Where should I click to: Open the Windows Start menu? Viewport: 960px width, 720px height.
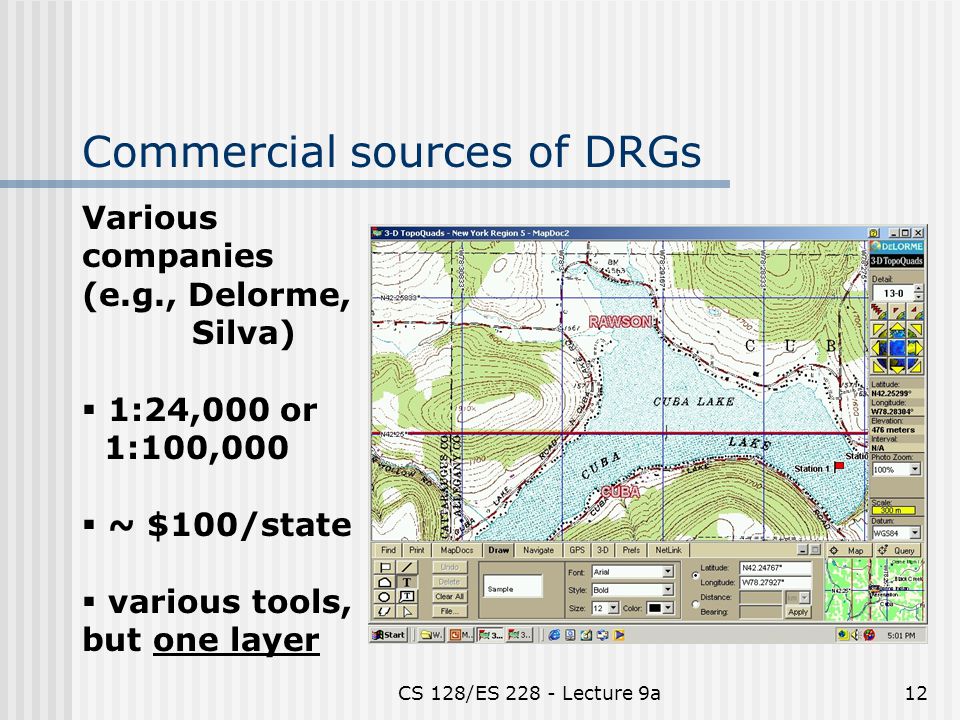(389, 635)
